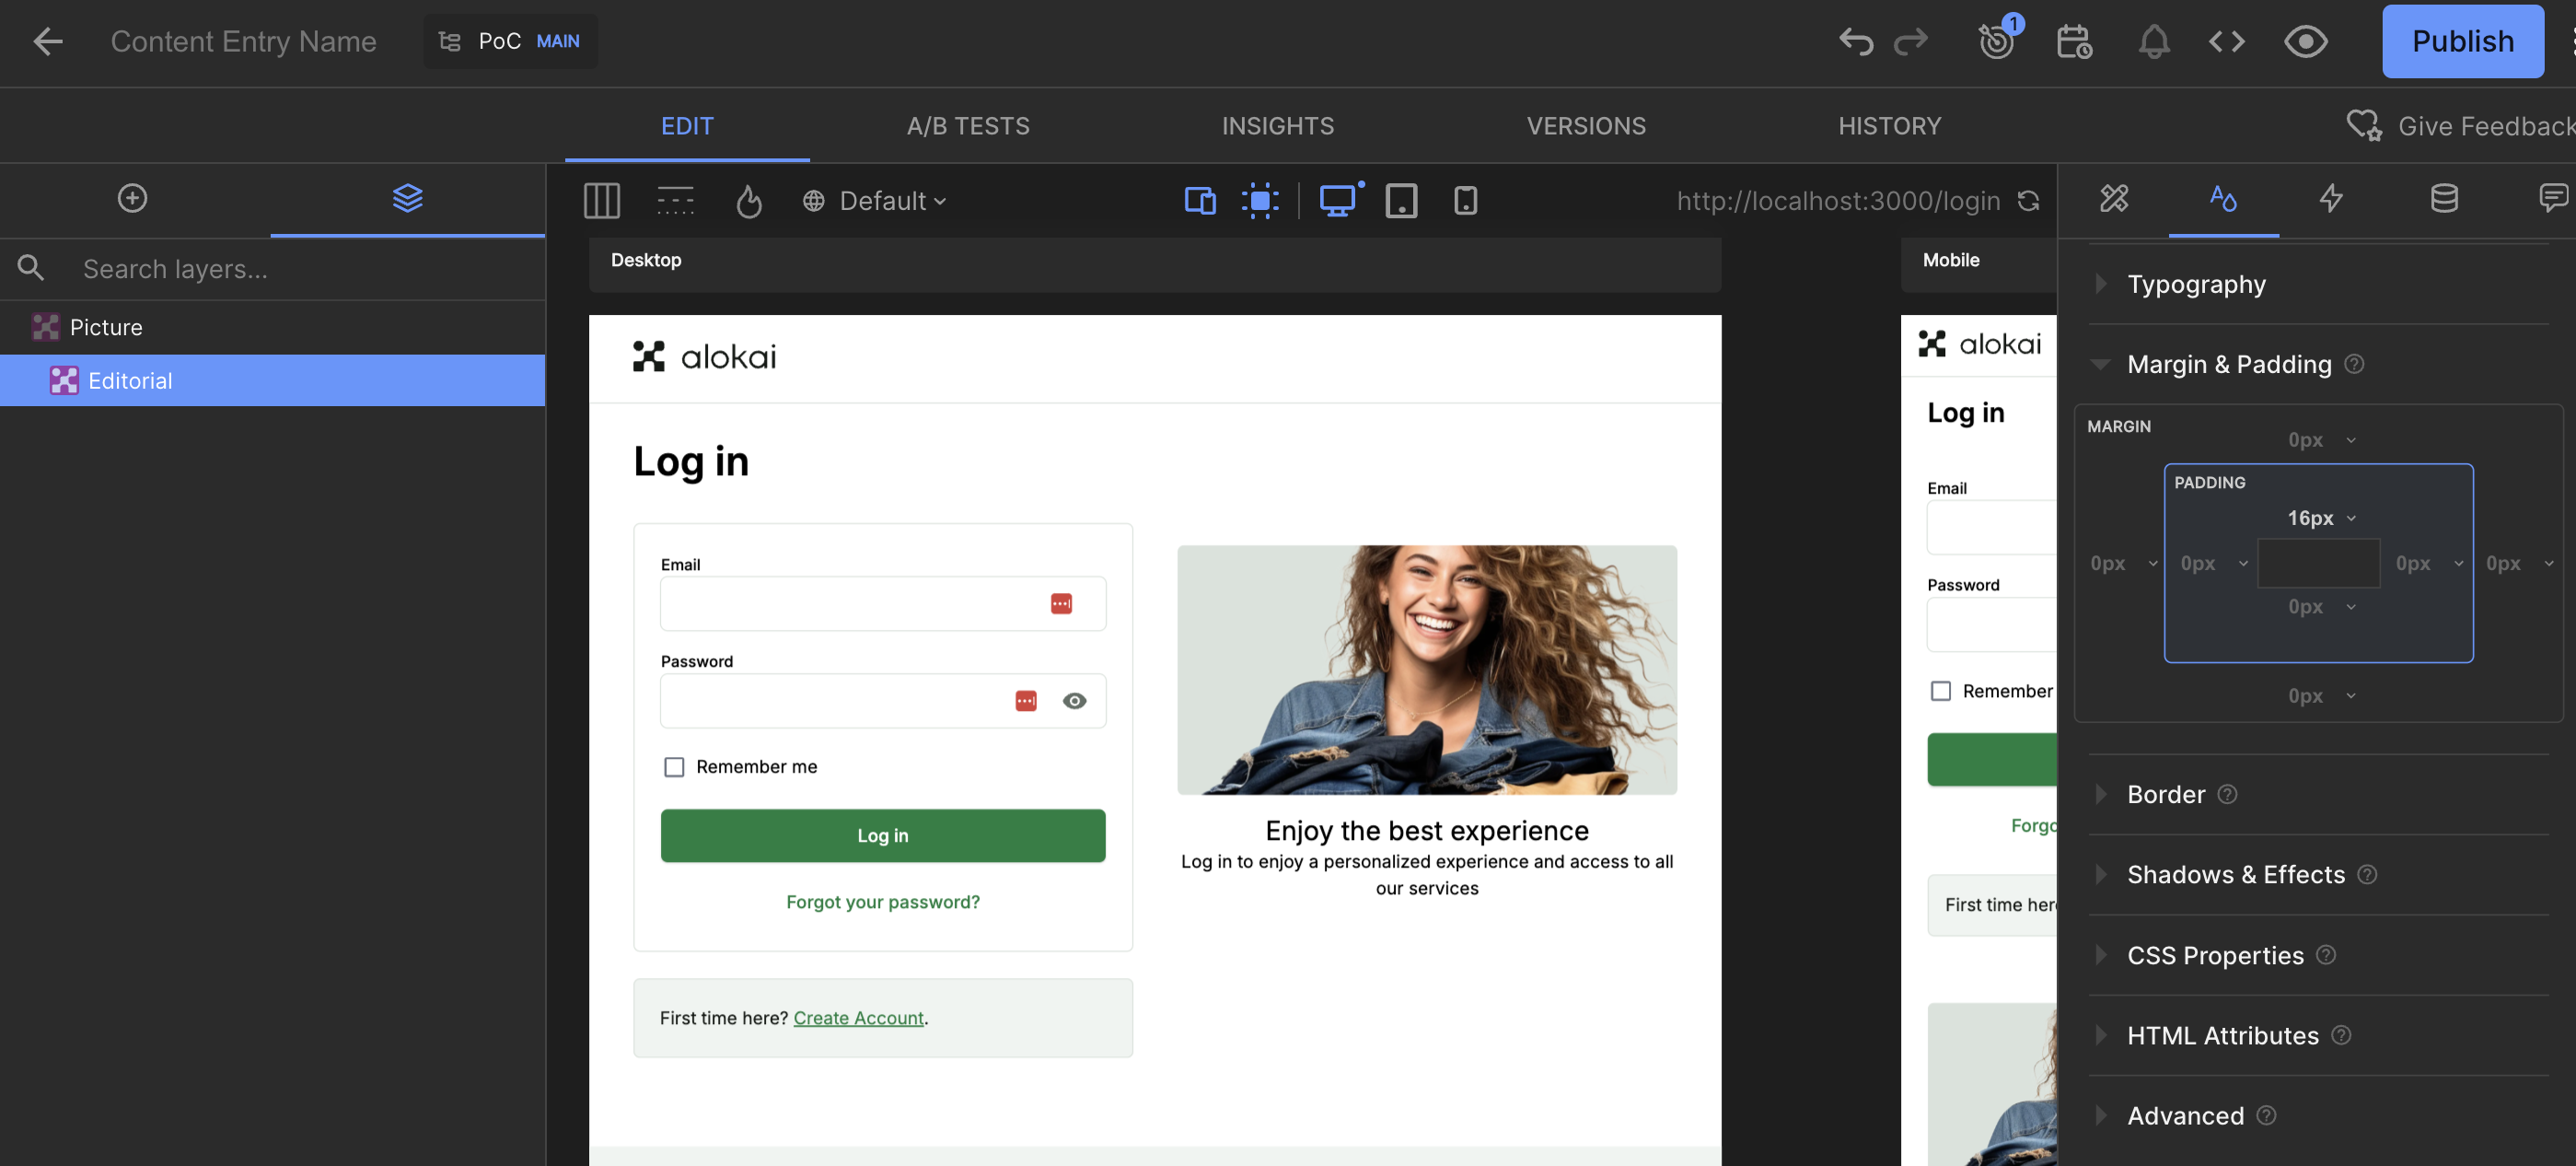2576x1166 pixels.
Task: Click the PoC branch tree icon
Action: 450,41
